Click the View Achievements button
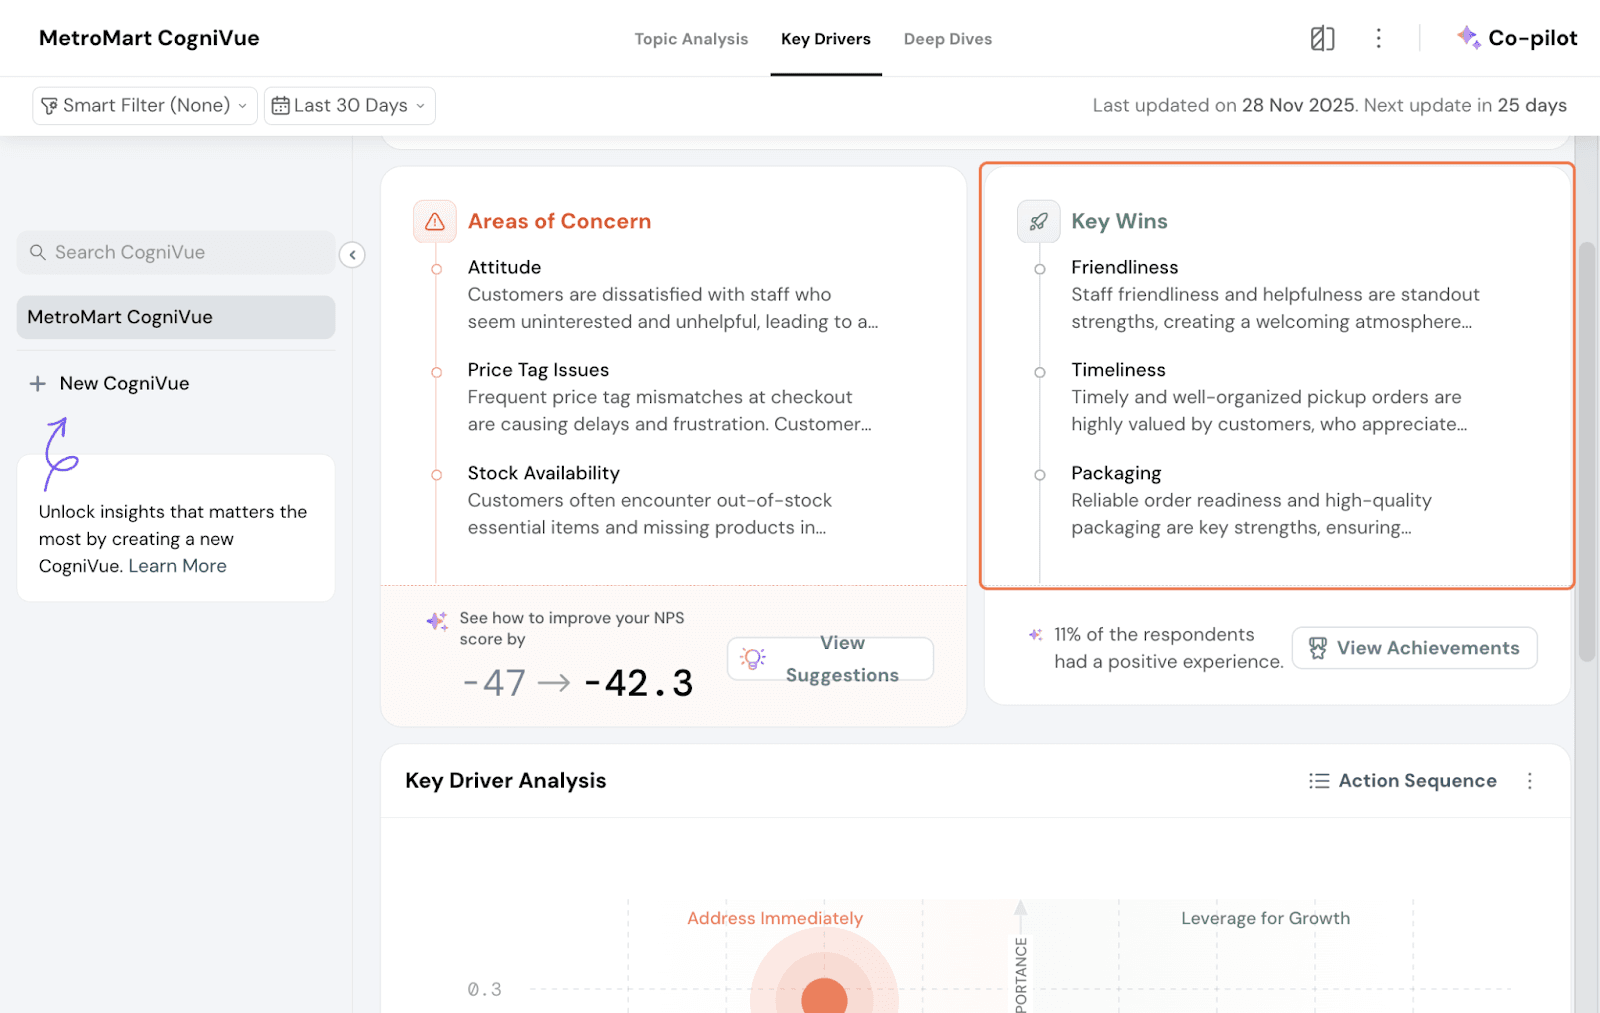 click(1414, 648)
